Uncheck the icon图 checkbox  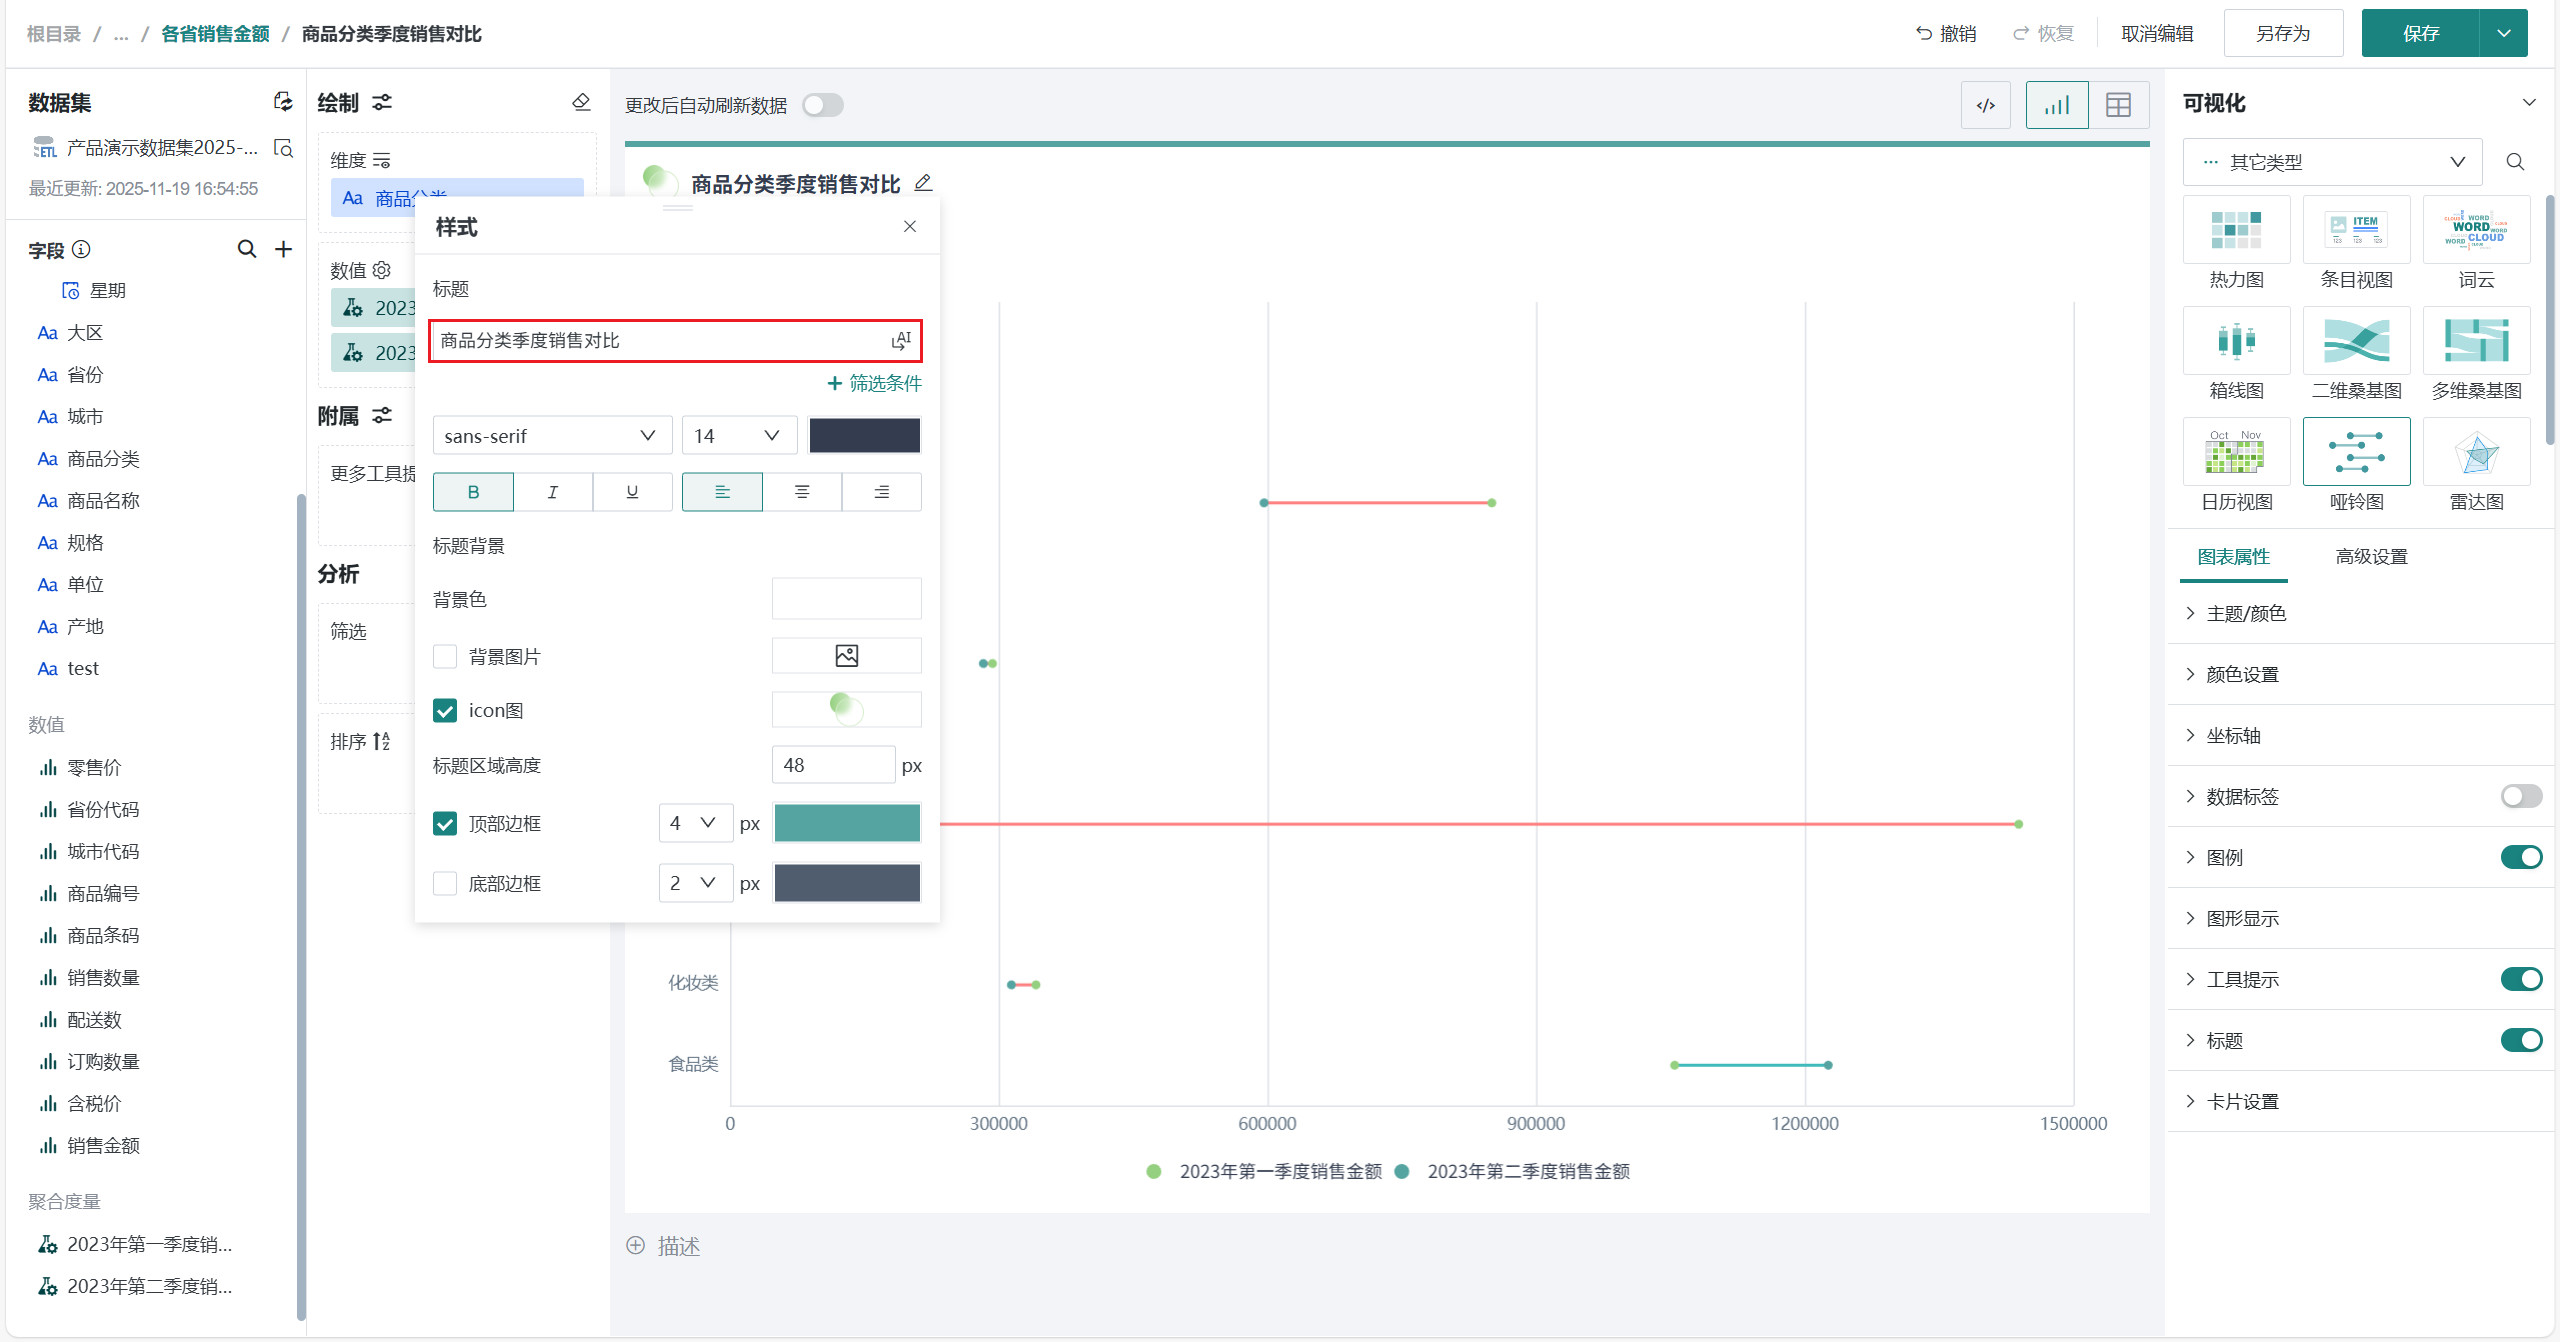[445, 710]
